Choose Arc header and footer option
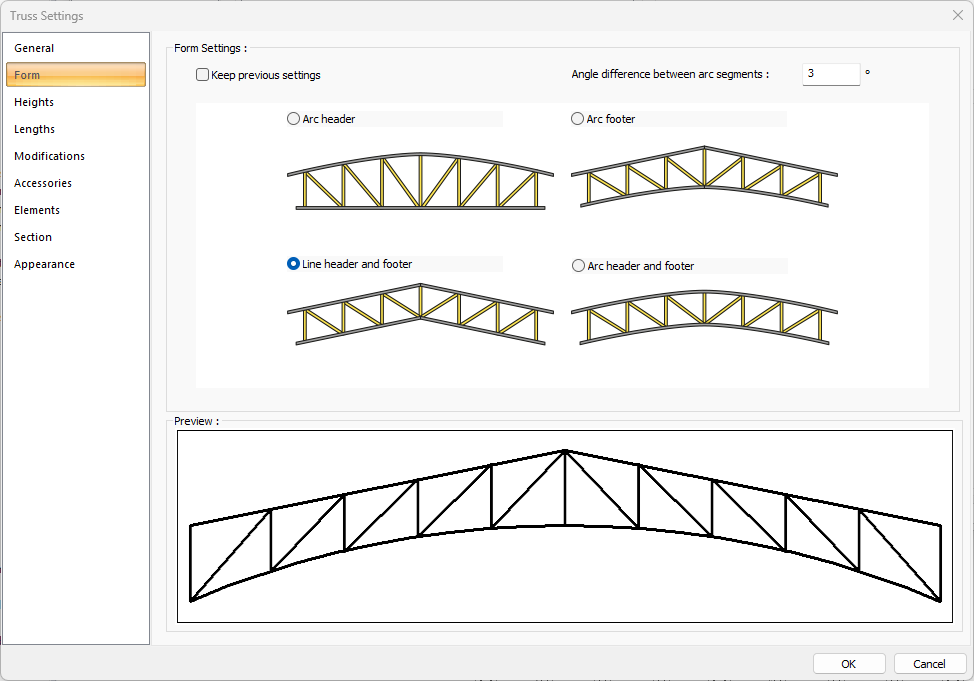Viewport: 974px width, 681px height. tap(578, 266)
